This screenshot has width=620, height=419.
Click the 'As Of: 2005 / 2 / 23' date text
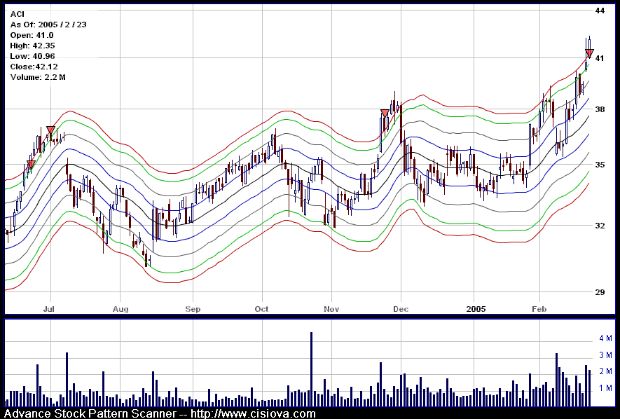(48, 25)
